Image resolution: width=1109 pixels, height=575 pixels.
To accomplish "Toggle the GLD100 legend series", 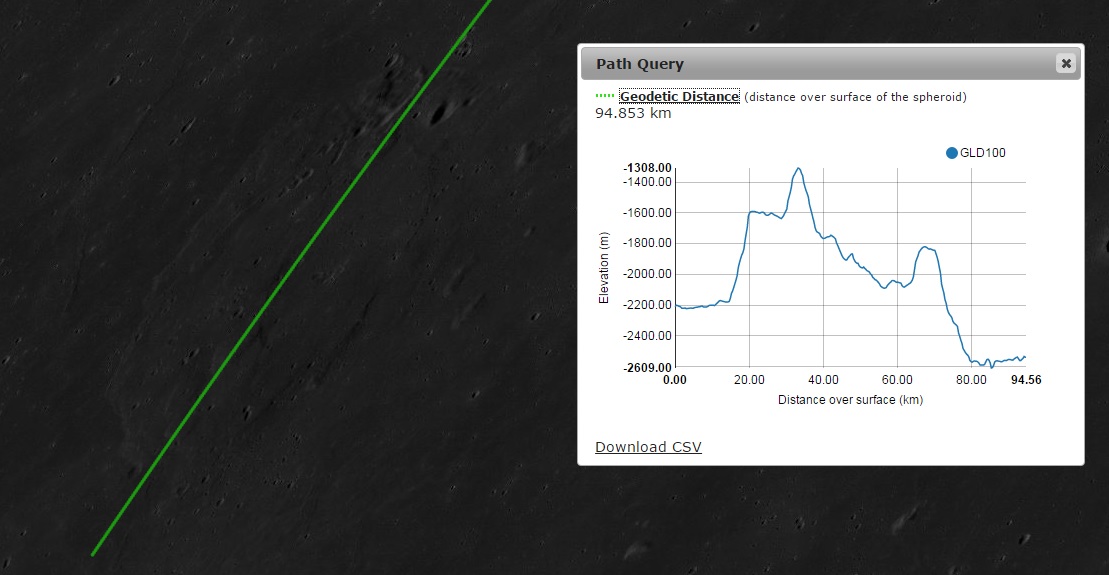I will pos(975,153).
